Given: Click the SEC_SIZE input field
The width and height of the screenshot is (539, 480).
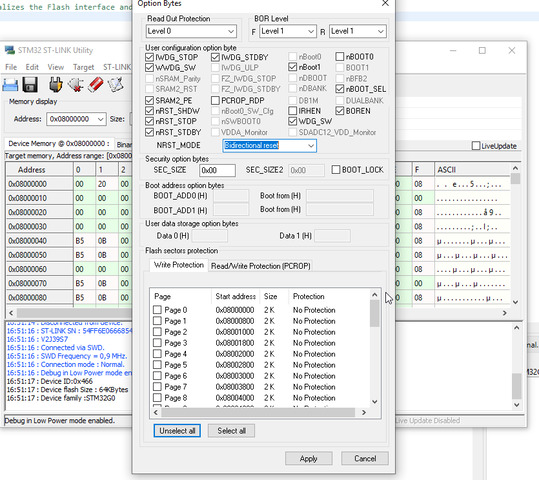Looking at the screenshot, I should pos(217,170).
